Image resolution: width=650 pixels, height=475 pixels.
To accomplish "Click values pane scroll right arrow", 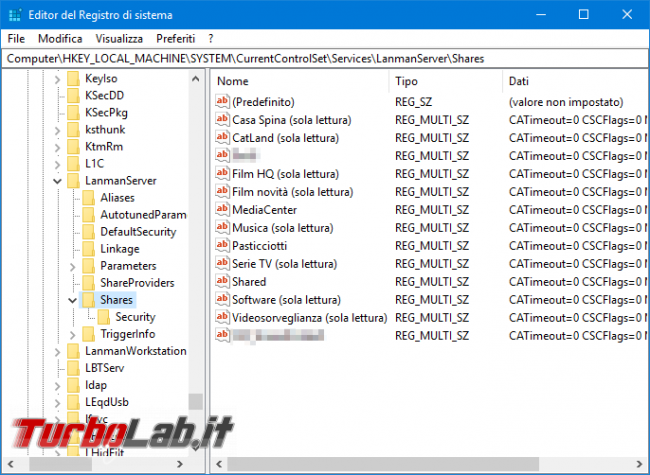I will pos(640,464).
